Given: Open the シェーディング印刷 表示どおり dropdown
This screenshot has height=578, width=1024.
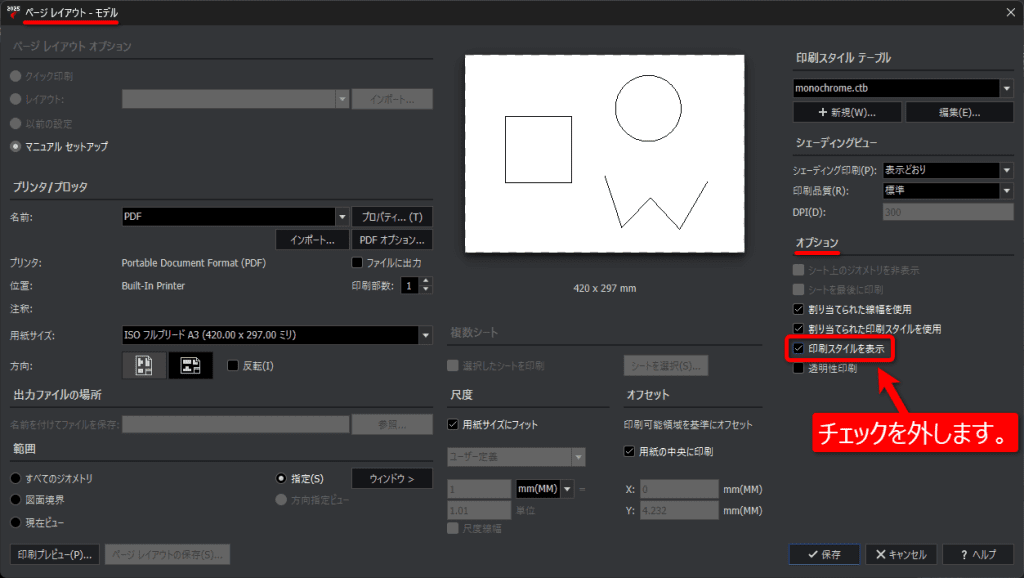Looking at the screenshot, I should pos(1006,170).
